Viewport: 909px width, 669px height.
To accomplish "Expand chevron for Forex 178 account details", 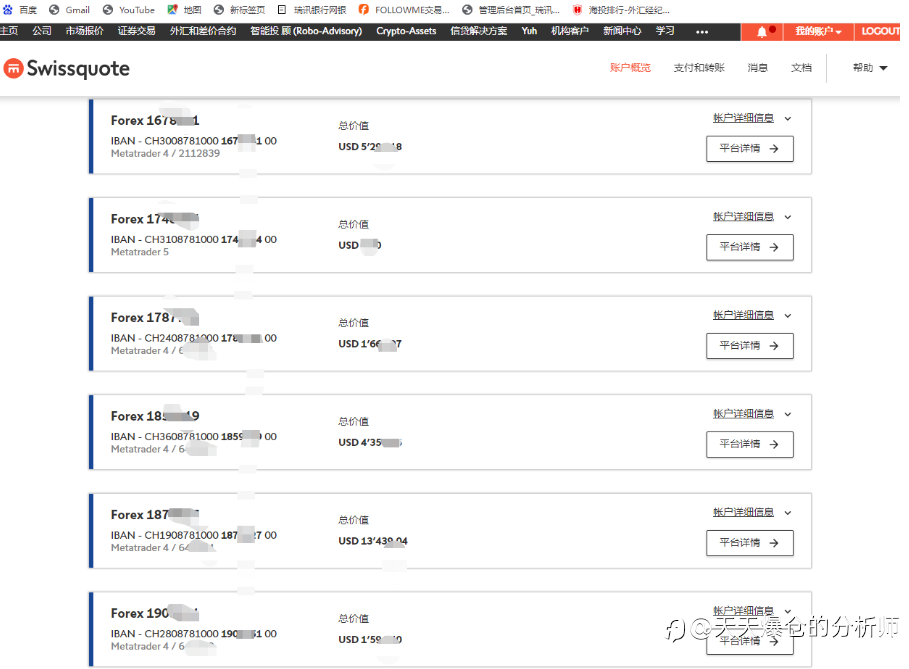I will 788,316.
